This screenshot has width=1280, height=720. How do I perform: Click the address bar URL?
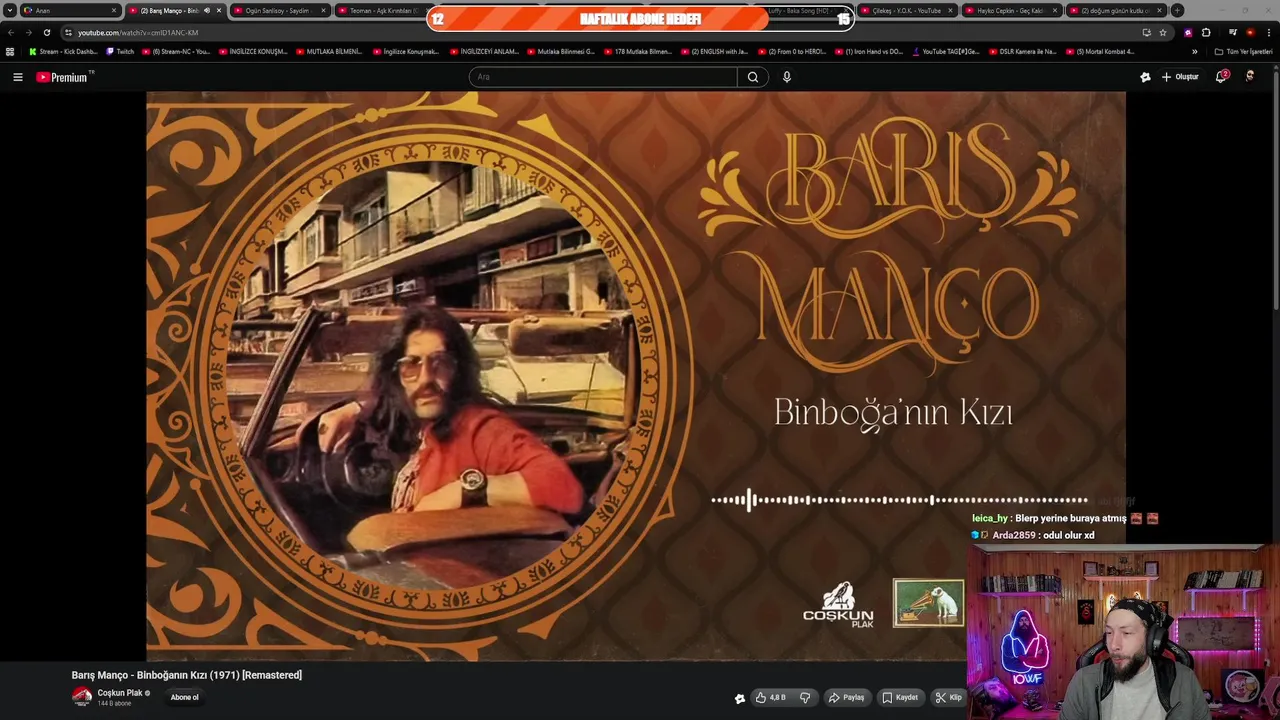pos(138,32)
